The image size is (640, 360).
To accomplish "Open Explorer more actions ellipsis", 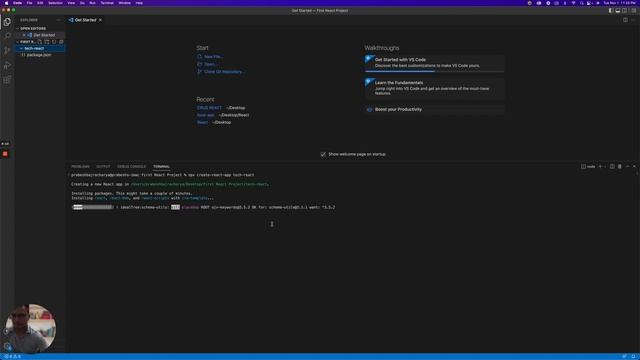I will click(58, 20).
